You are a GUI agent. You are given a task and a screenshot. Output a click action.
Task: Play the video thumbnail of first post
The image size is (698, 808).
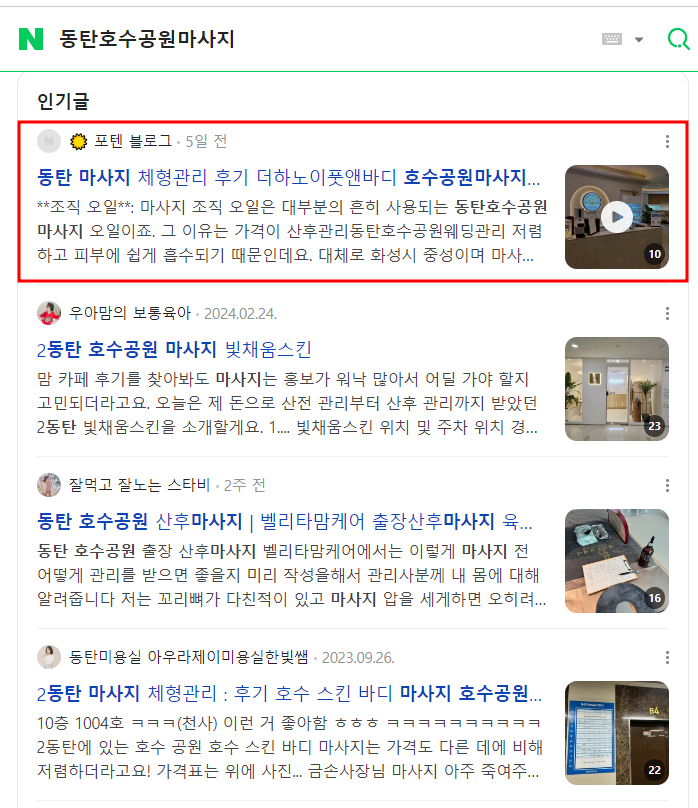[x=617, y=217]
